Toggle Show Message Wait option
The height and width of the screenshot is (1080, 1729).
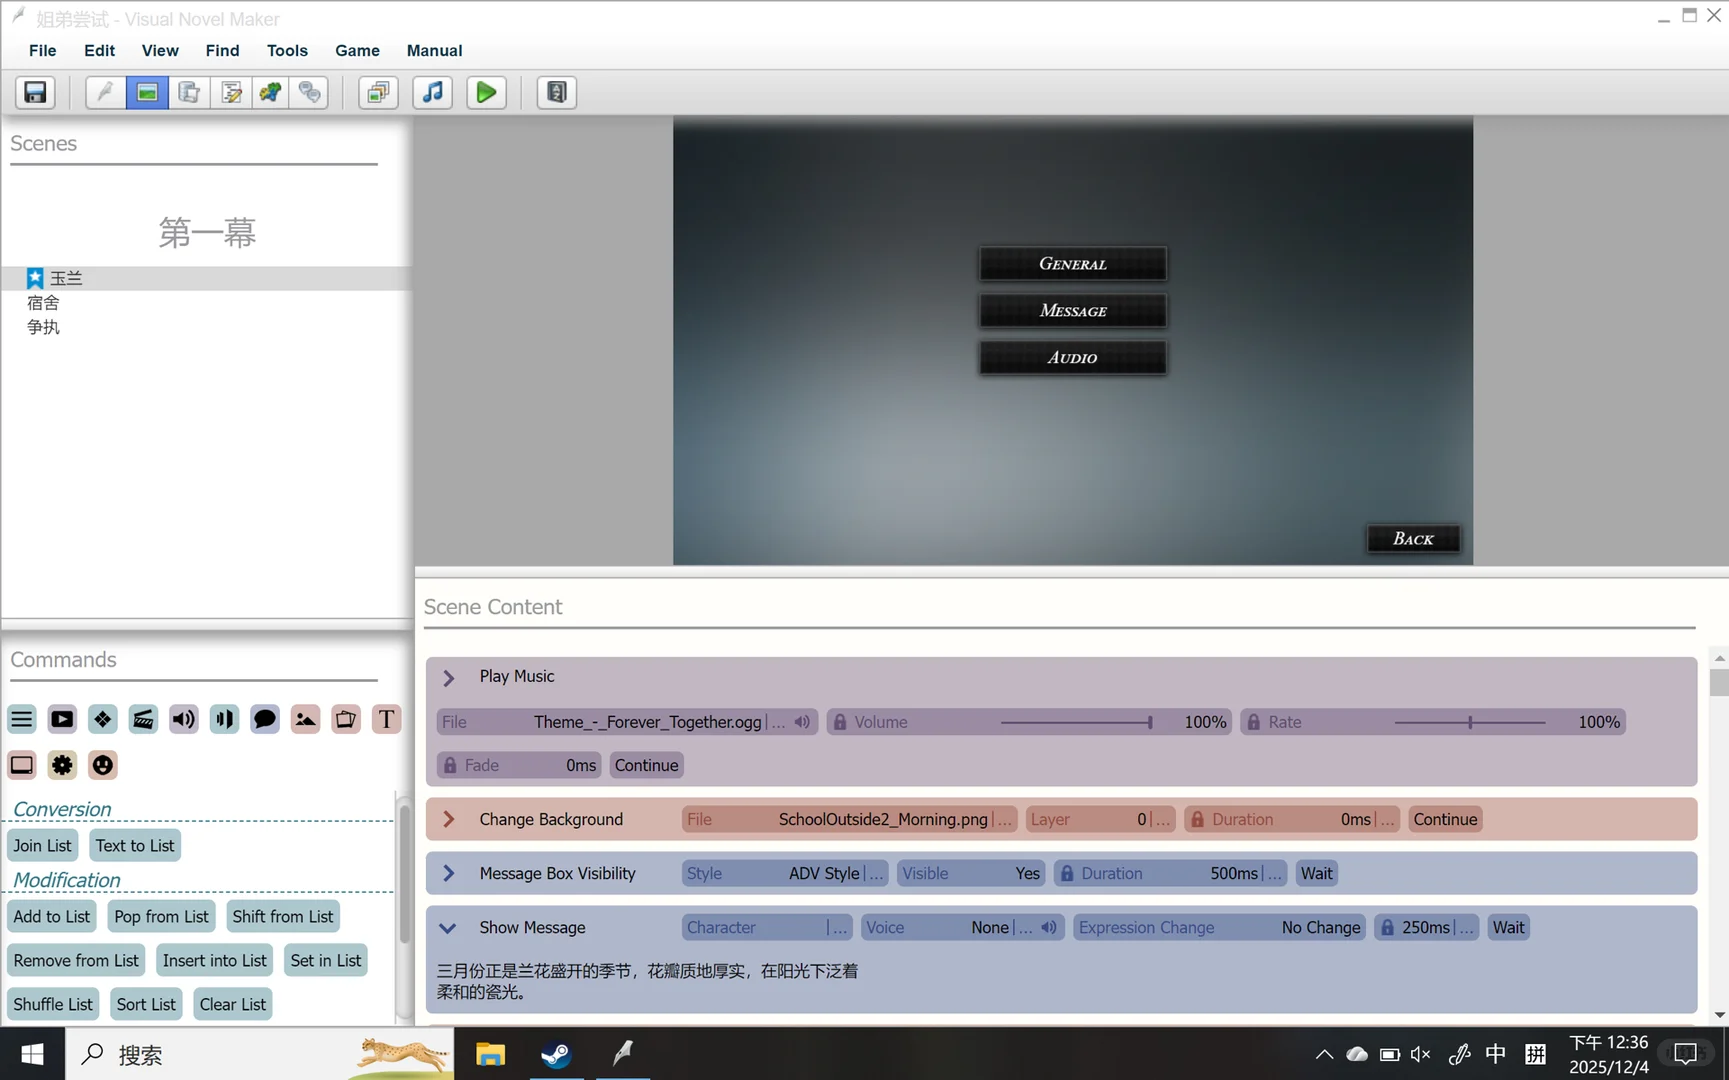pos(1508,927)
